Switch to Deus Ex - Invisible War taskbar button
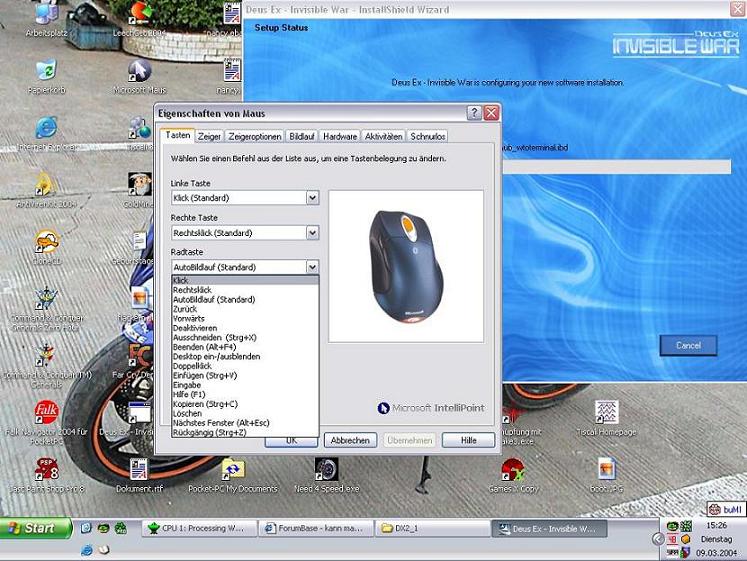This screenshot has width=747, height=561. point(549,528)
